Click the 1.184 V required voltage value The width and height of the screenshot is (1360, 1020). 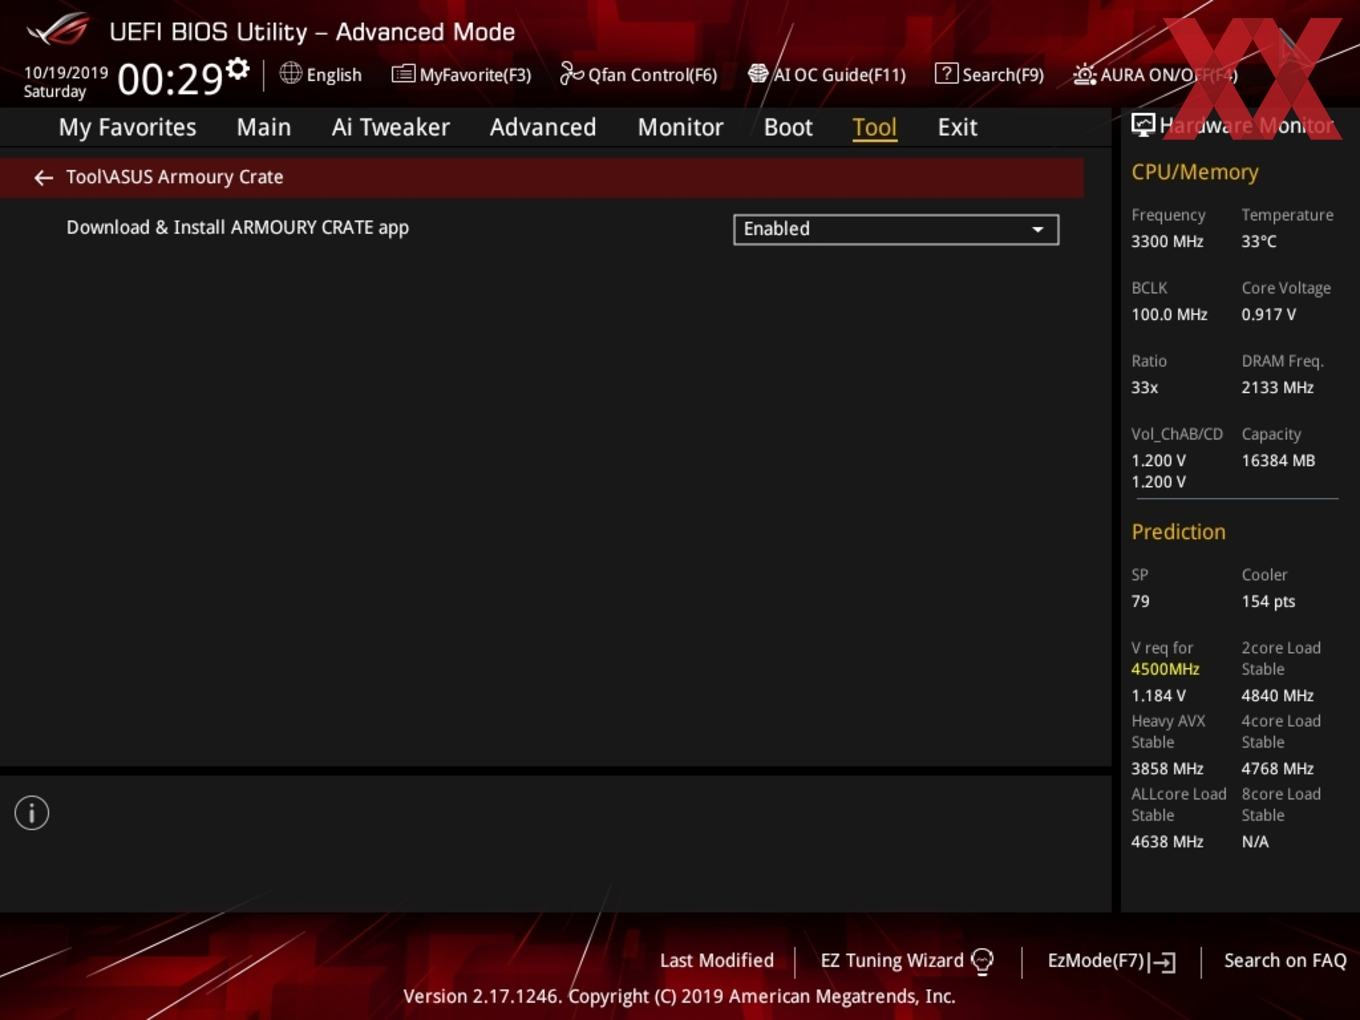pyautogui.click(x=1158, y=696)
